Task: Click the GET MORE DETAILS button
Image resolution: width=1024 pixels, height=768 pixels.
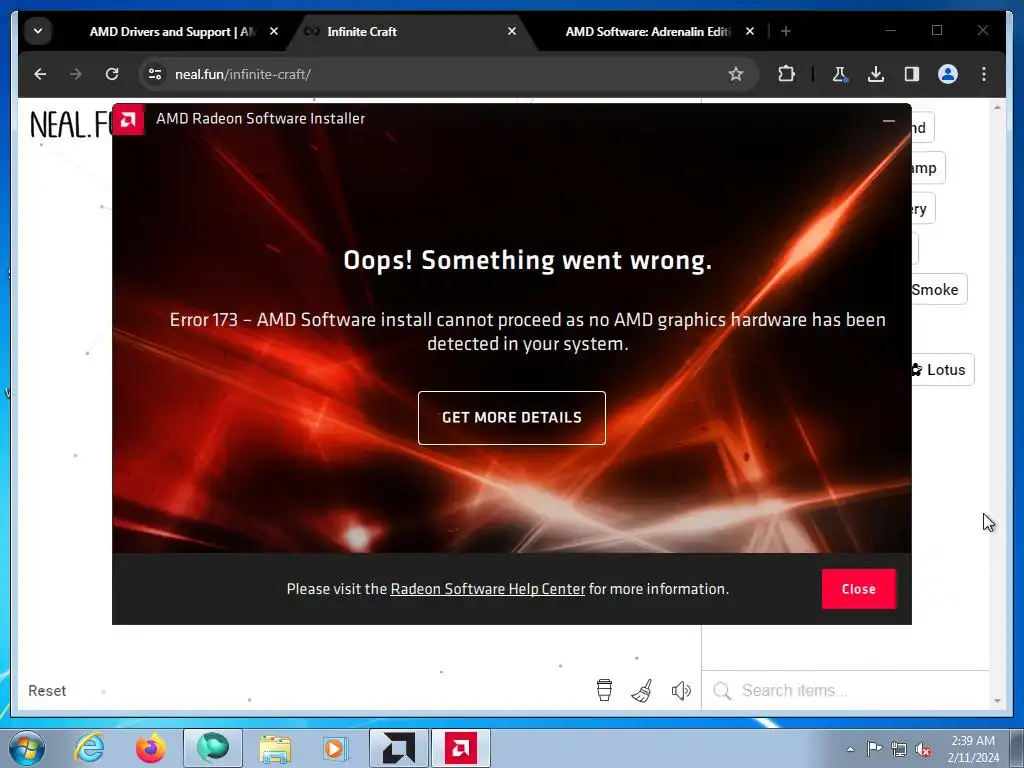Action: pos(511,417)
